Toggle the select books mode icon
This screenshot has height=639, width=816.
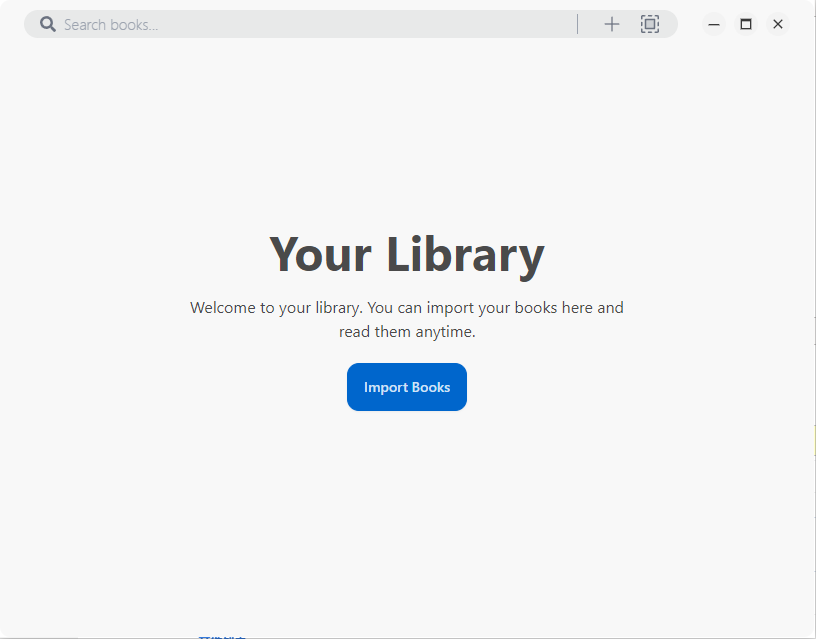[650, 24]
